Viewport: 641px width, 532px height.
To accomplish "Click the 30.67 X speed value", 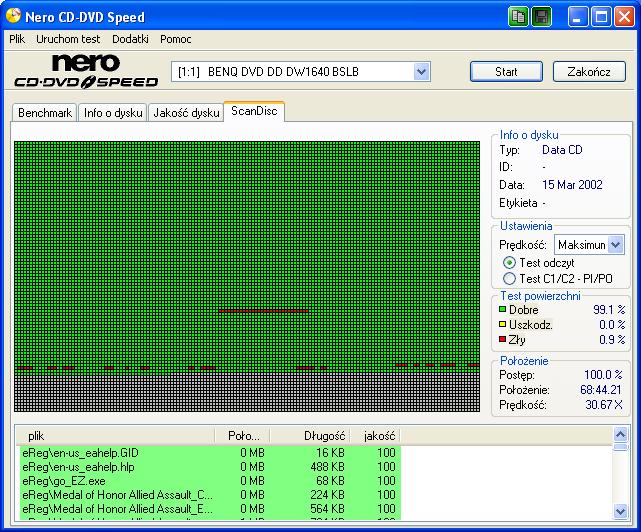I will (x=603, y=405).
